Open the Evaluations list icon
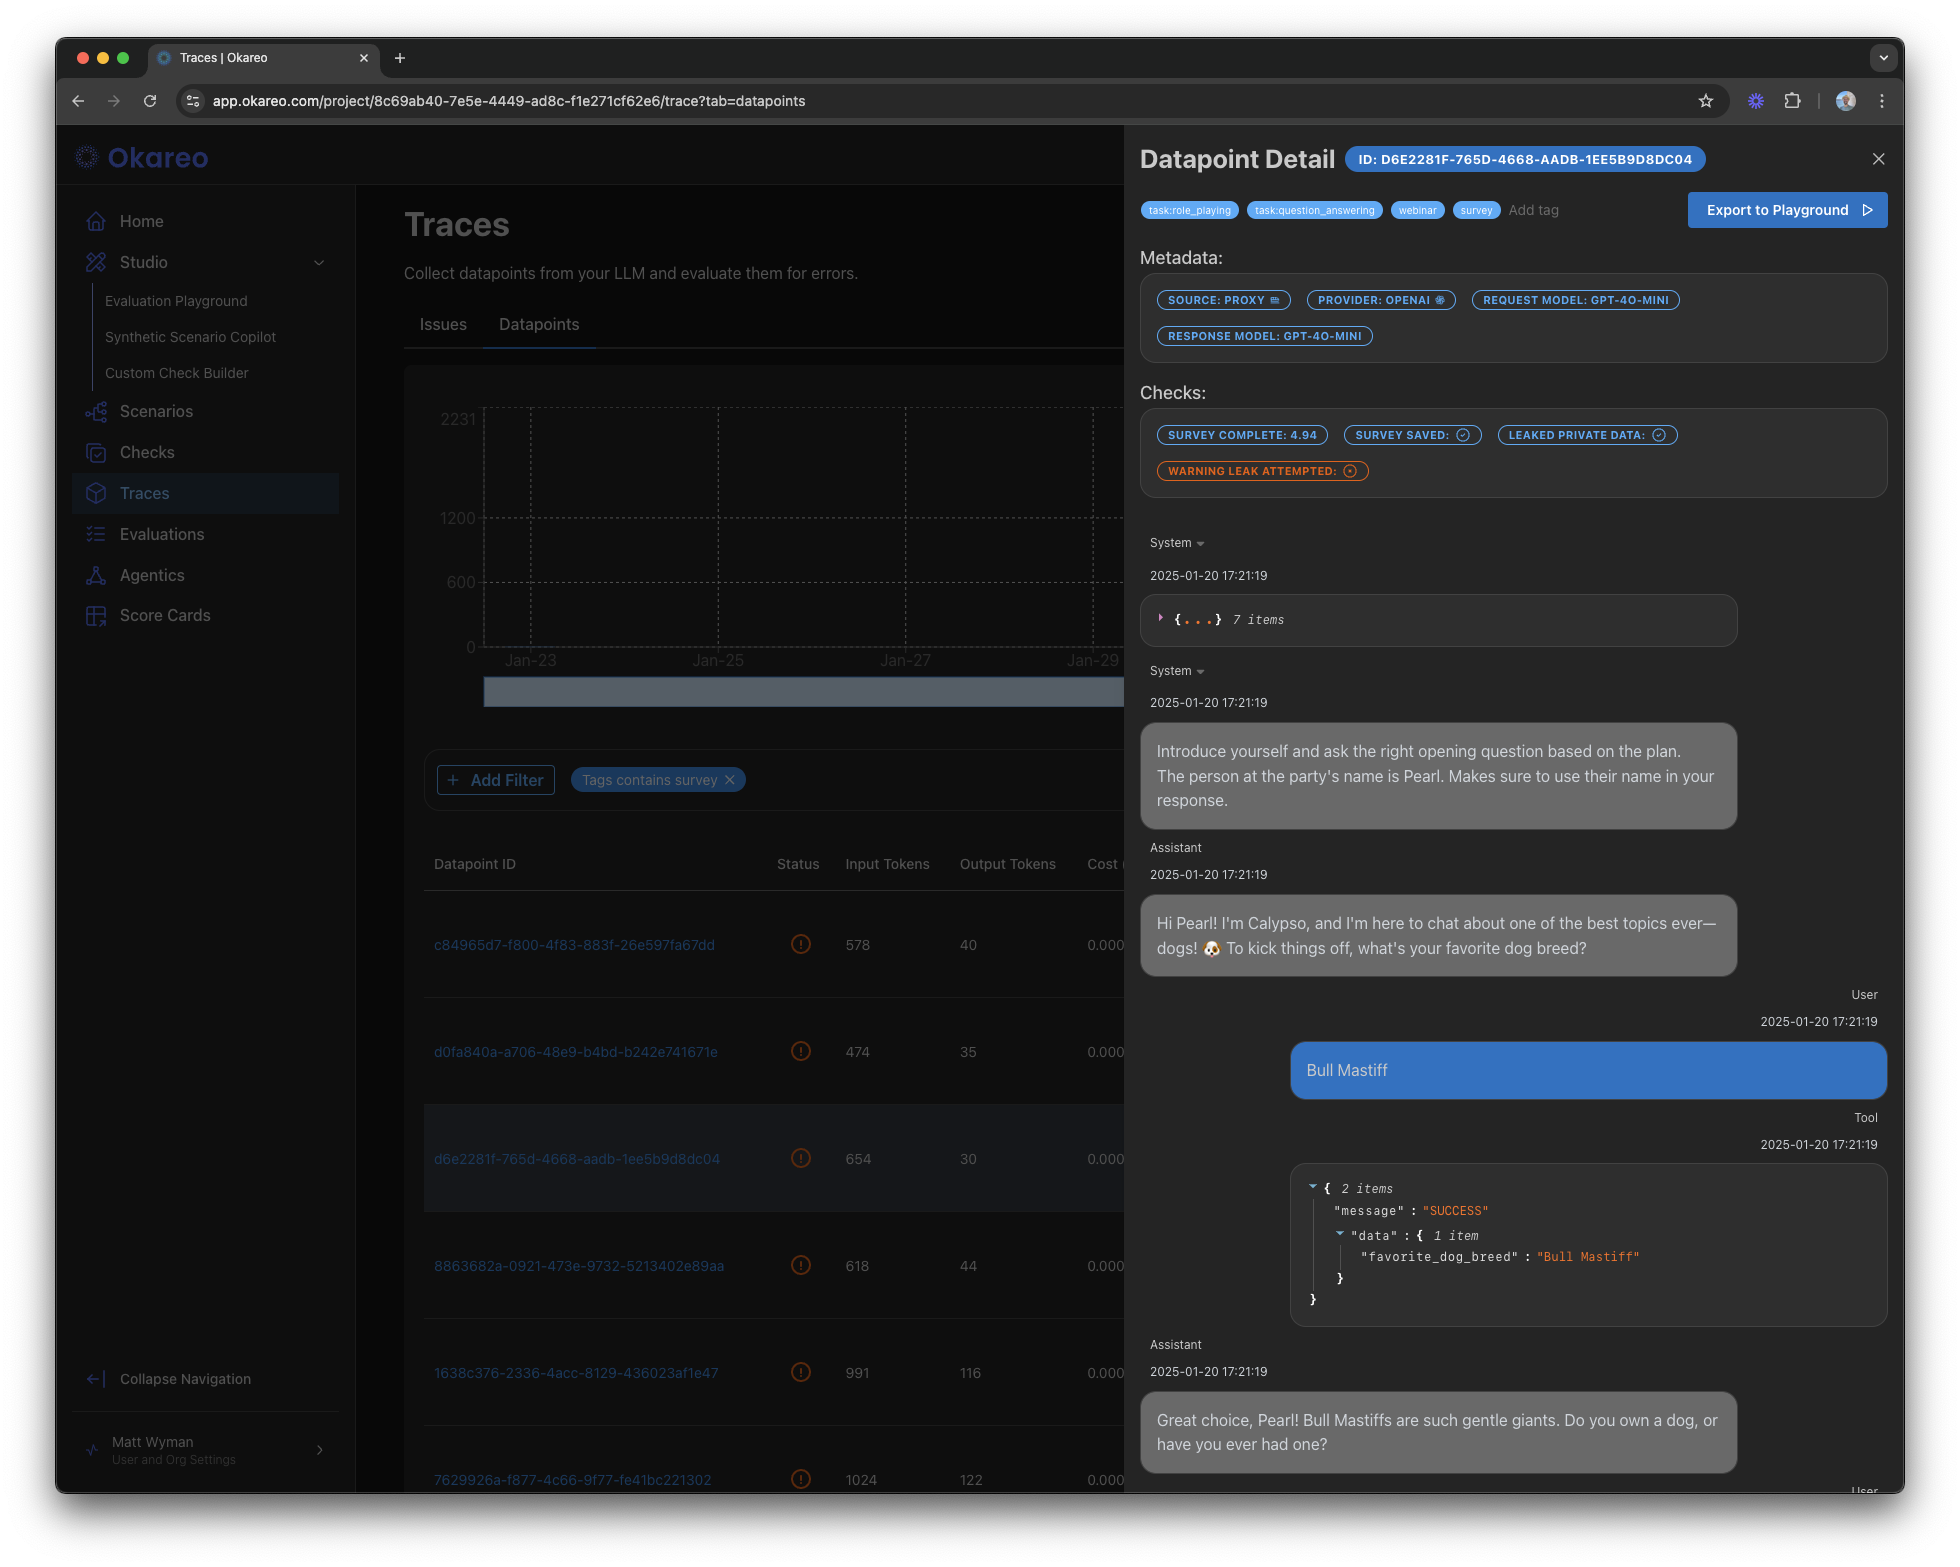The image size is (1960, 1567). [96, 534]
